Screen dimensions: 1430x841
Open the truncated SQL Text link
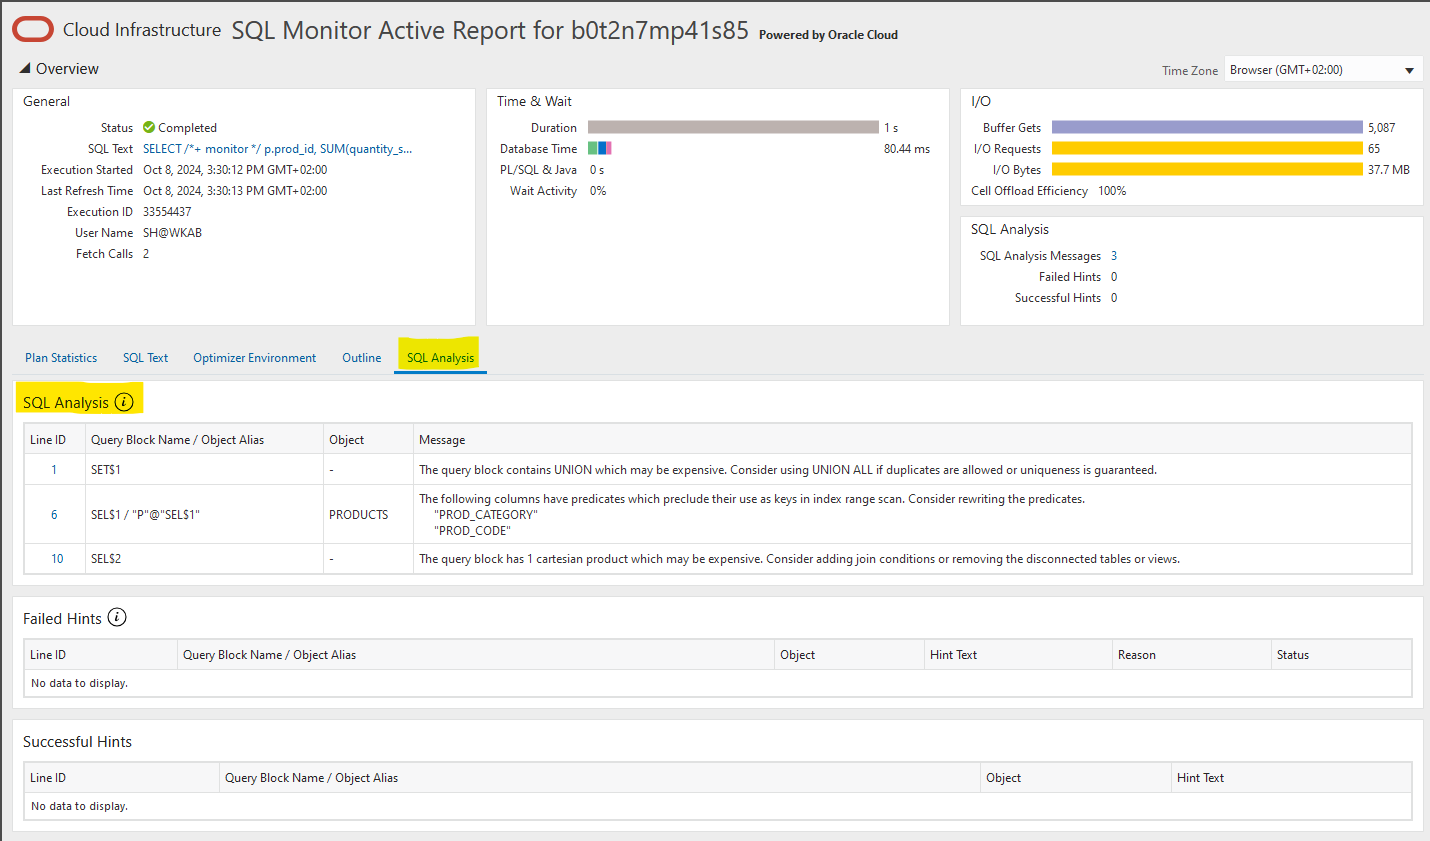click(x=276, y=148)
